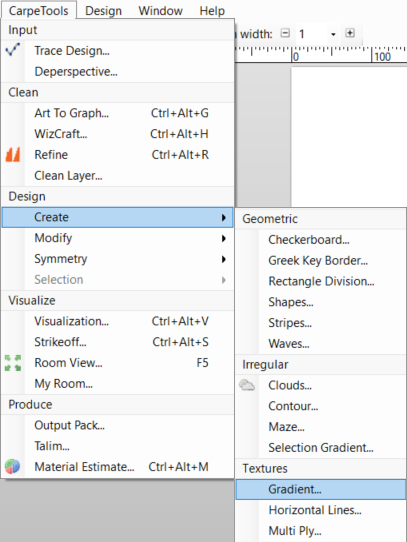
Task: Increase width with the plus button
Action: pyautogui.click(x=350, y=33)
